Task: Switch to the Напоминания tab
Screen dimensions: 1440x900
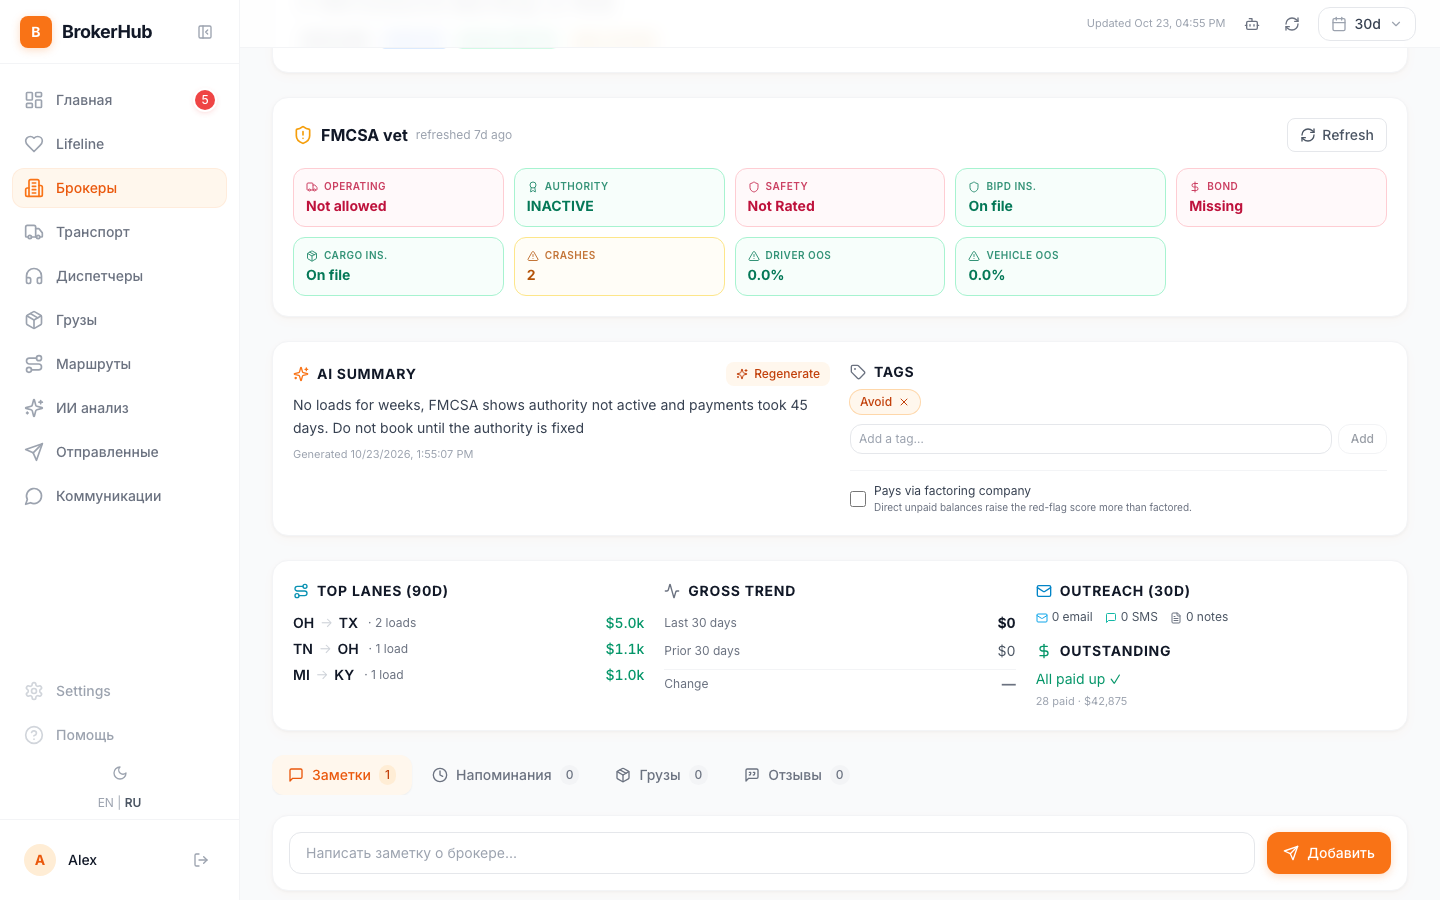Action: point(504,775)
